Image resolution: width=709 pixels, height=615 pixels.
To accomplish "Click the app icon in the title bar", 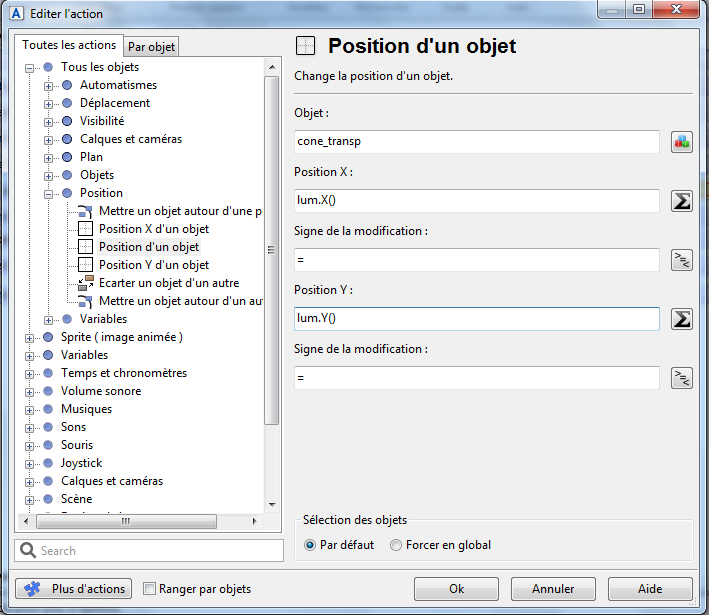I will point(16,14).
